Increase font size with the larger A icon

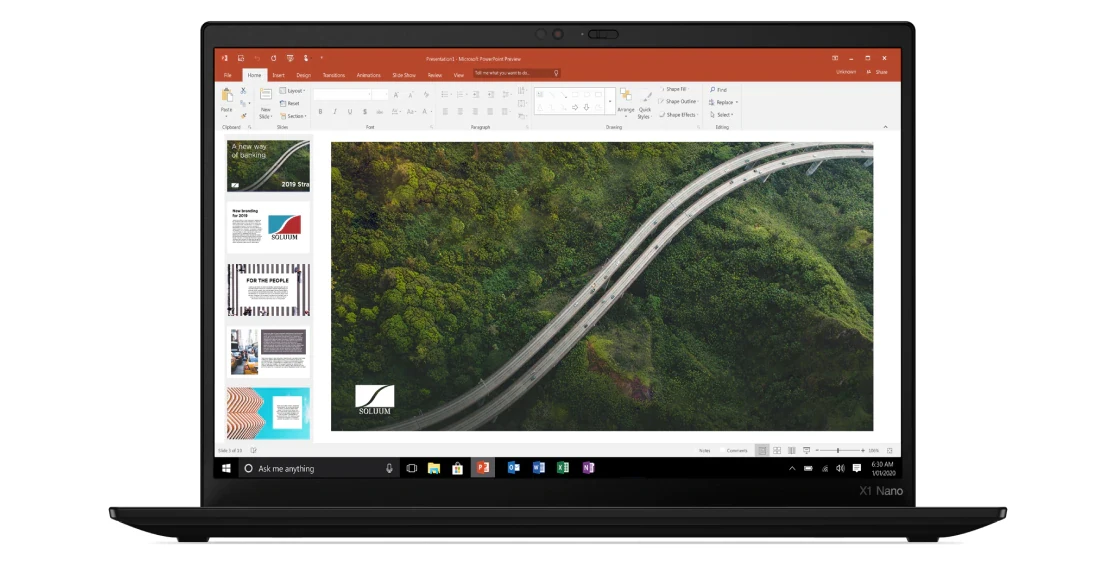pyautogui.click(x=396, y=95)
